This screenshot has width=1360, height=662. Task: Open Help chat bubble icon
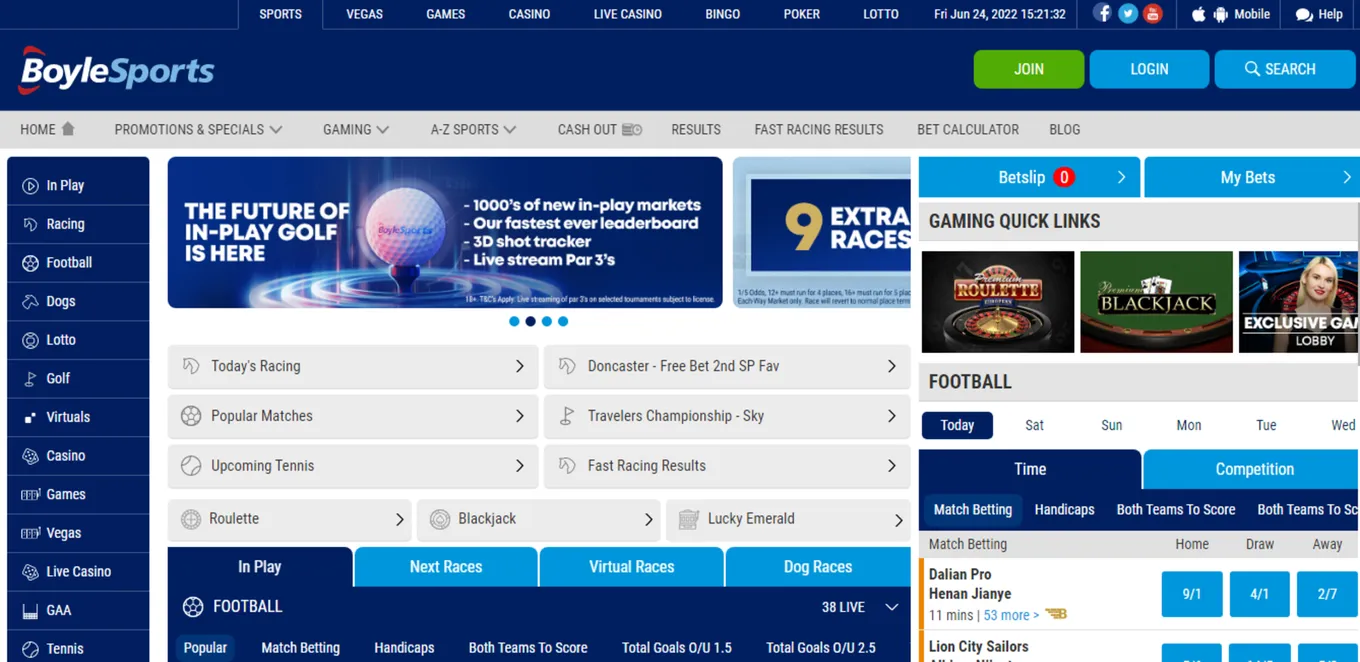click(x=1304, y=14)
